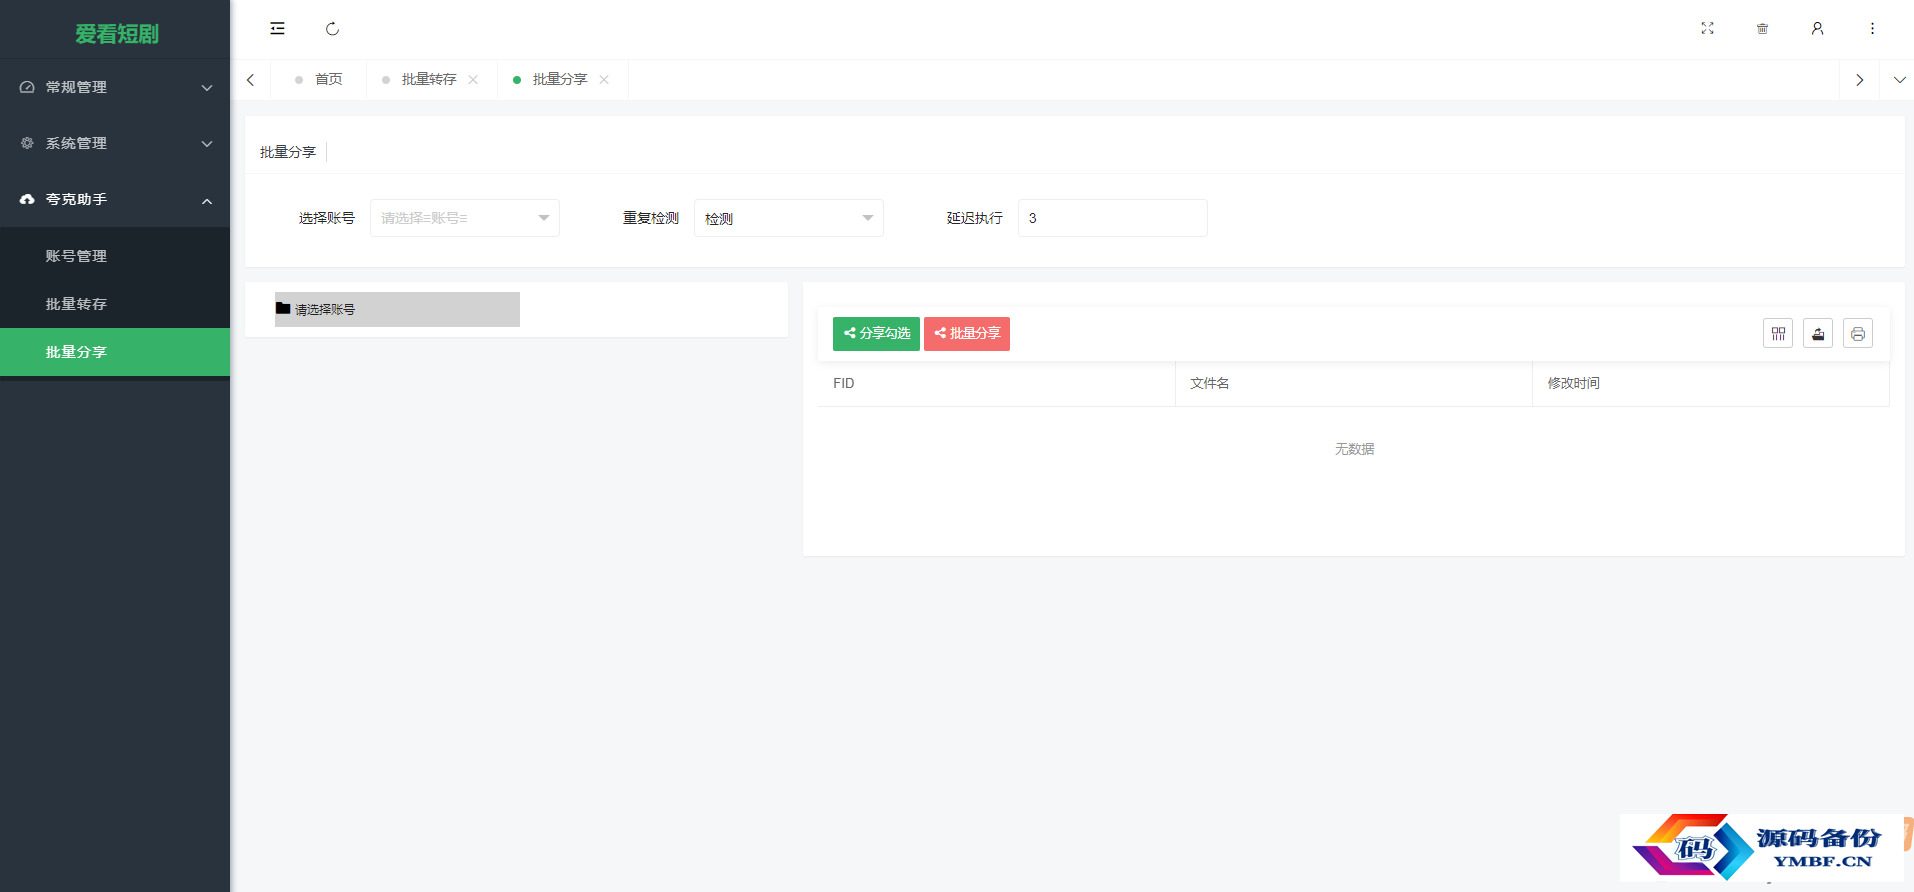
Task: Click the red 批量分享 button
Action: [967, 334]
